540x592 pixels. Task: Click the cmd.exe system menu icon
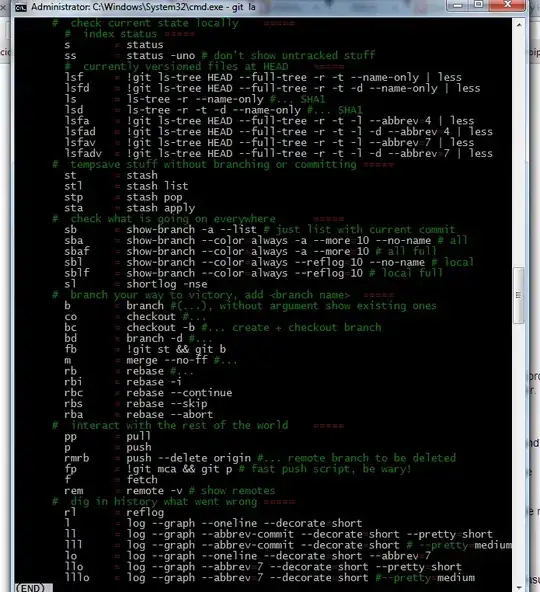click(x=20, y=7)
